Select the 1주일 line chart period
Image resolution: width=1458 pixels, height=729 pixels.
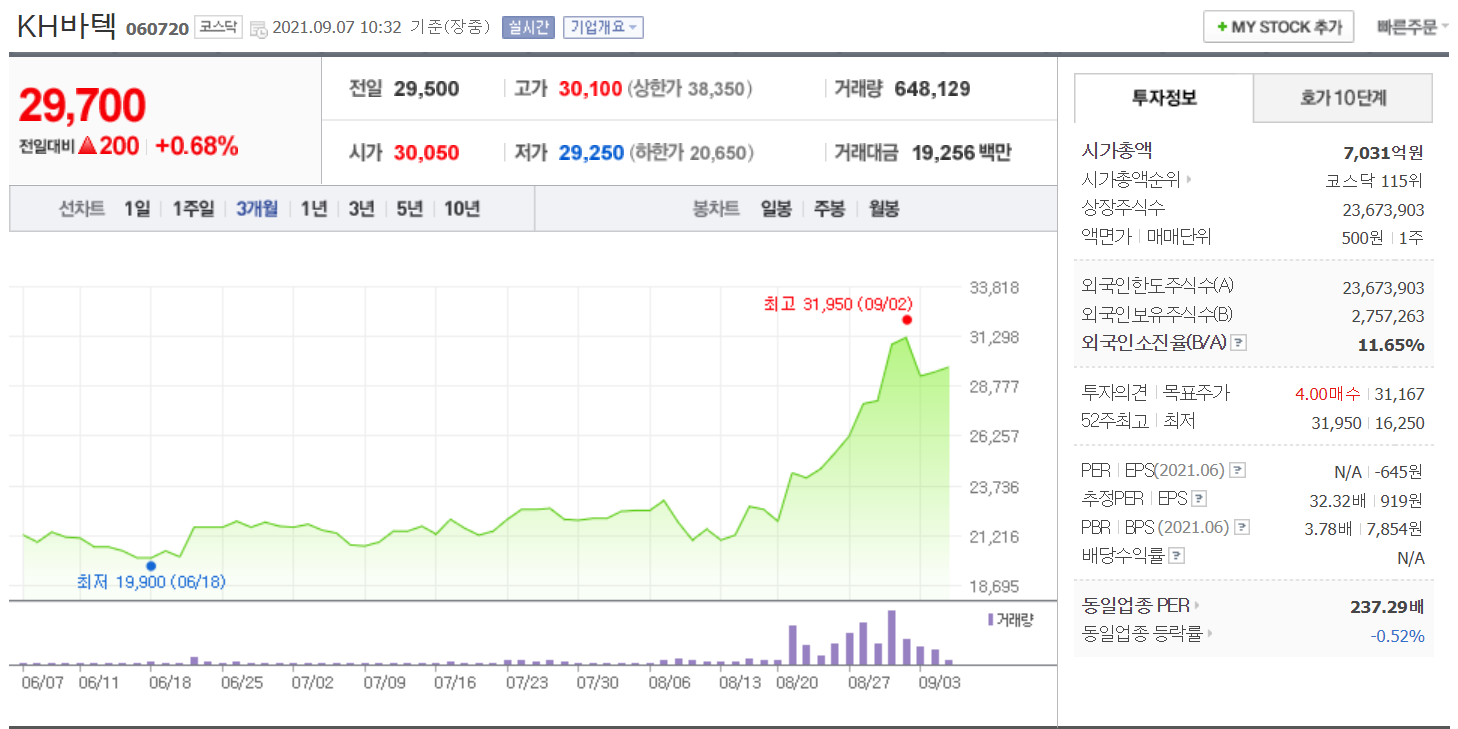coord(193,209)
